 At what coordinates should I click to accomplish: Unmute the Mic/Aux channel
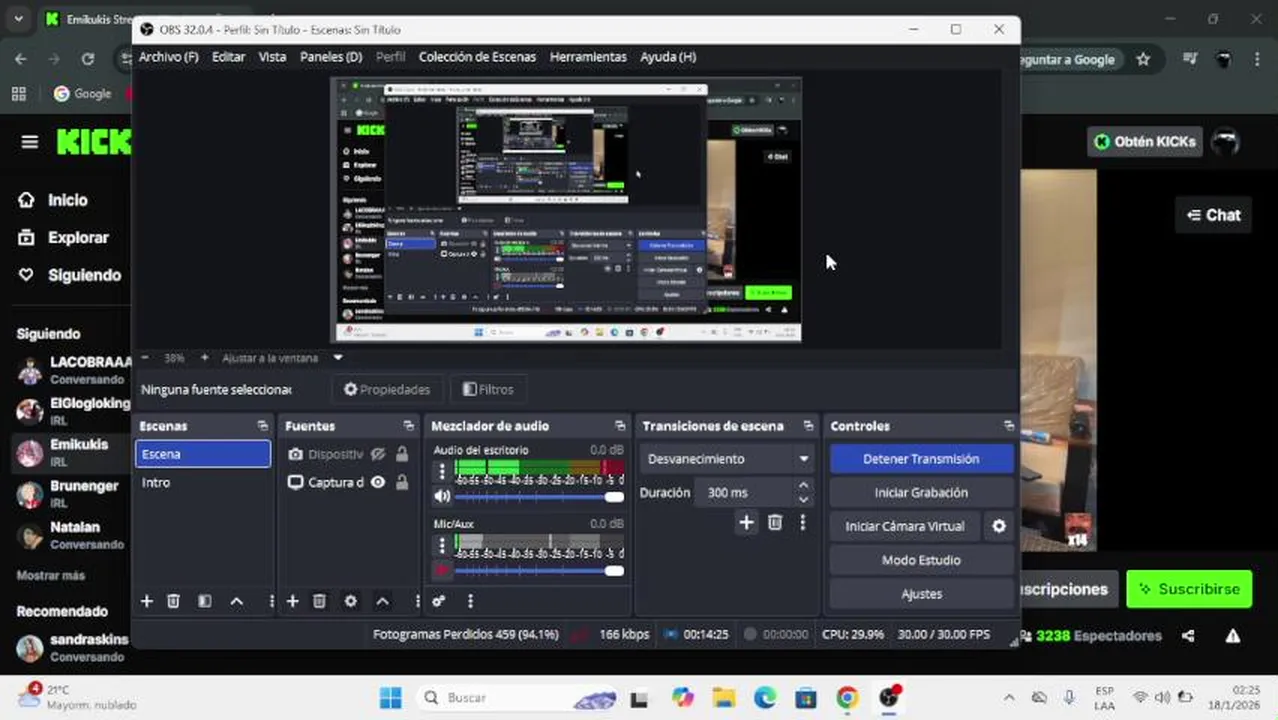click(442, 570)
